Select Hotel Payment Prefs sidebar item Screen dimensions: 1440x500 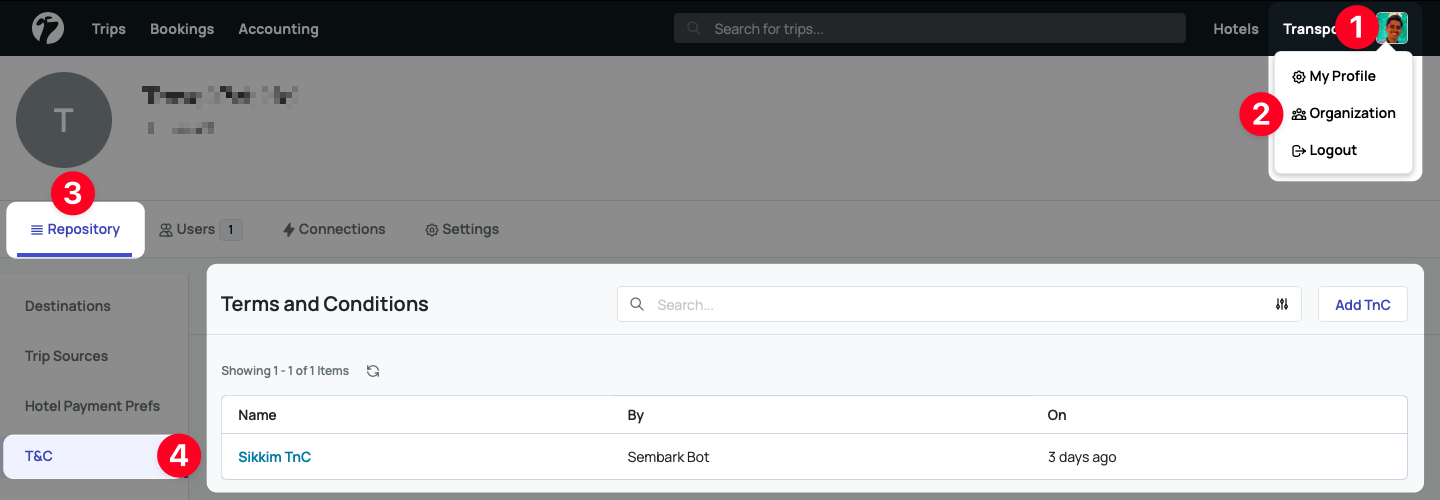pyautogui.click(x=92, y=406)
